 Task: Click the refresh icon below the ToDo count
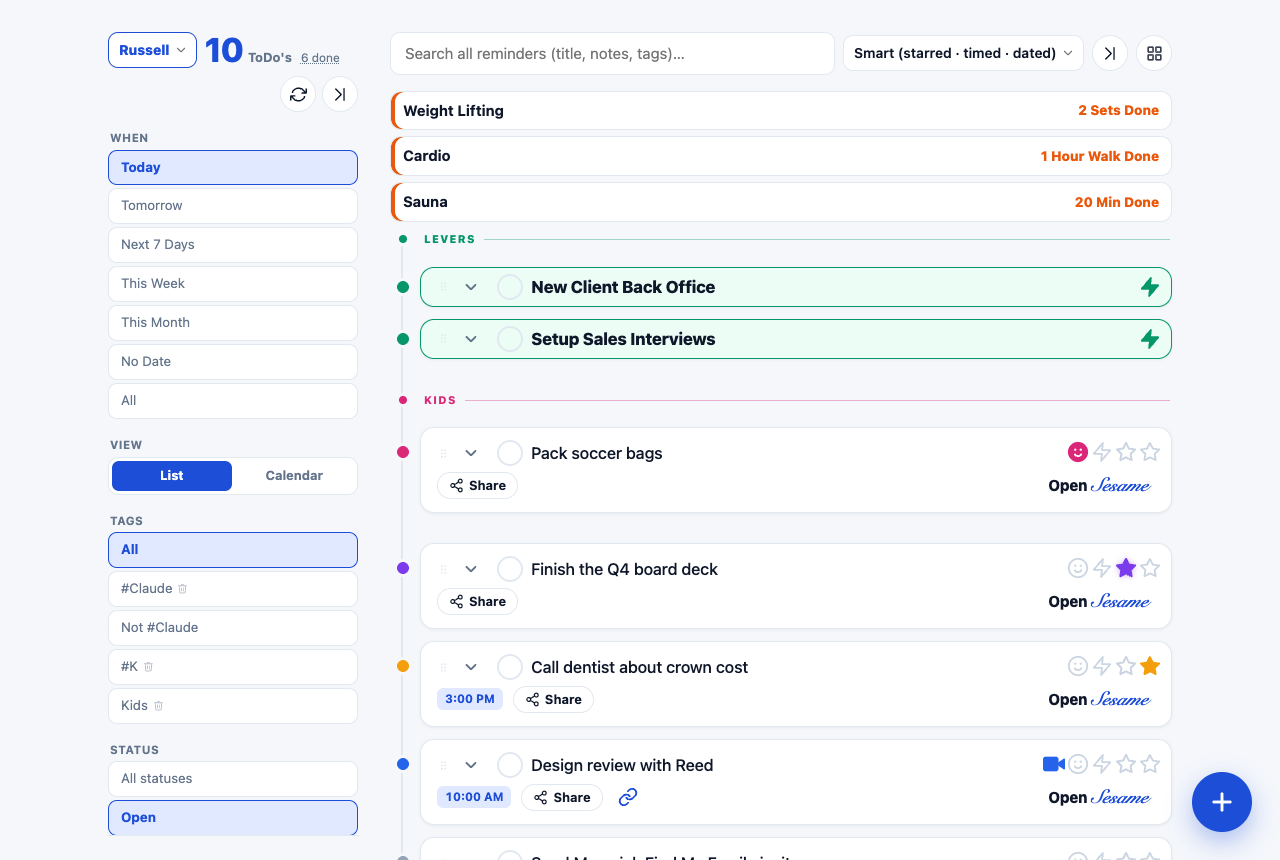298,94
